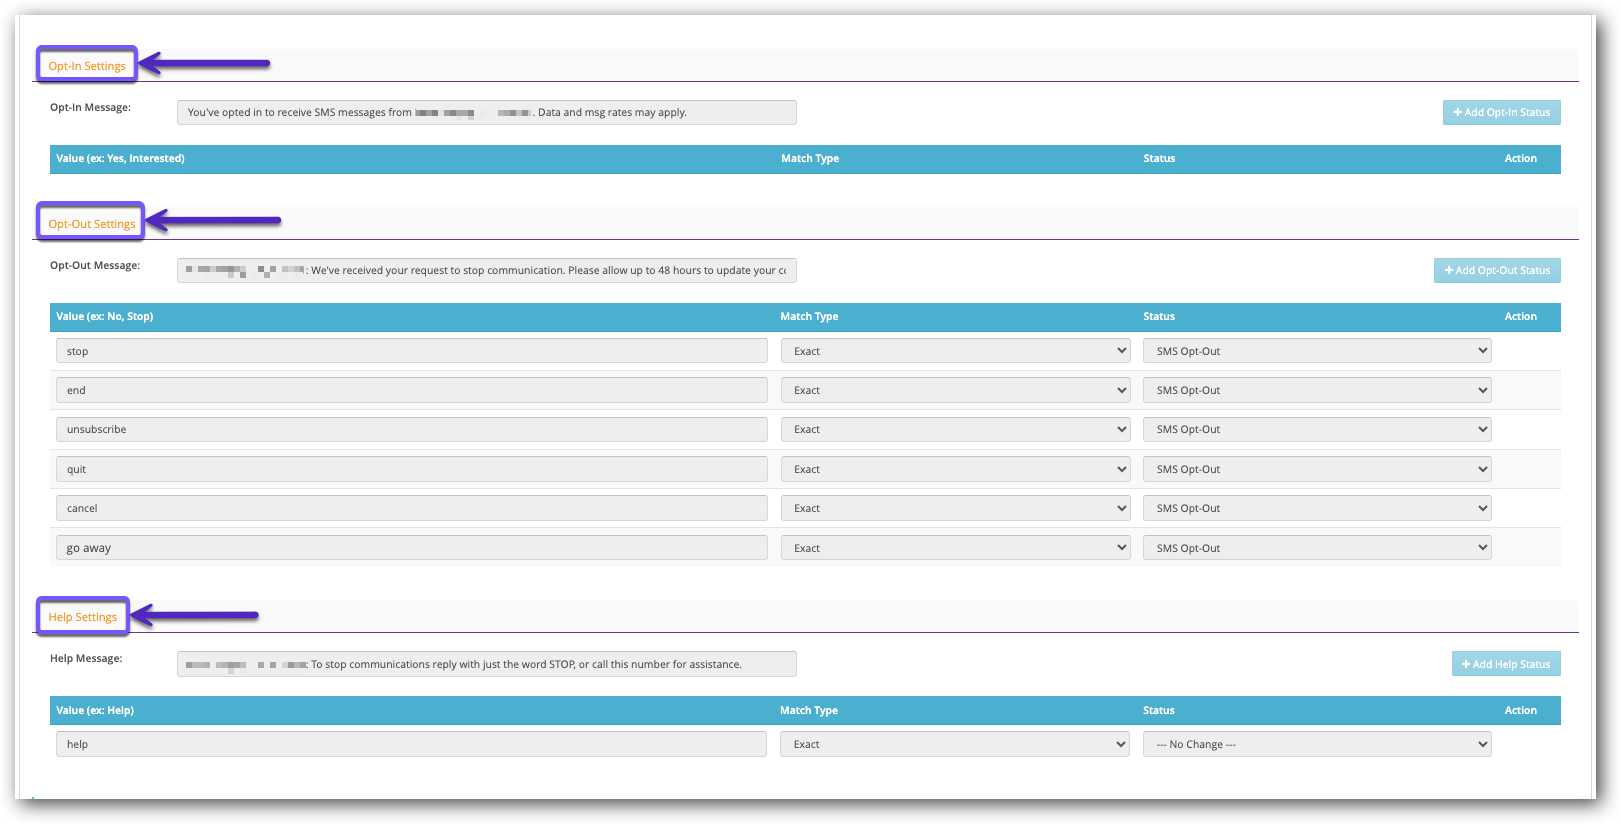
Task: Select the 'cancel' value field
Action: coord(412,508)
